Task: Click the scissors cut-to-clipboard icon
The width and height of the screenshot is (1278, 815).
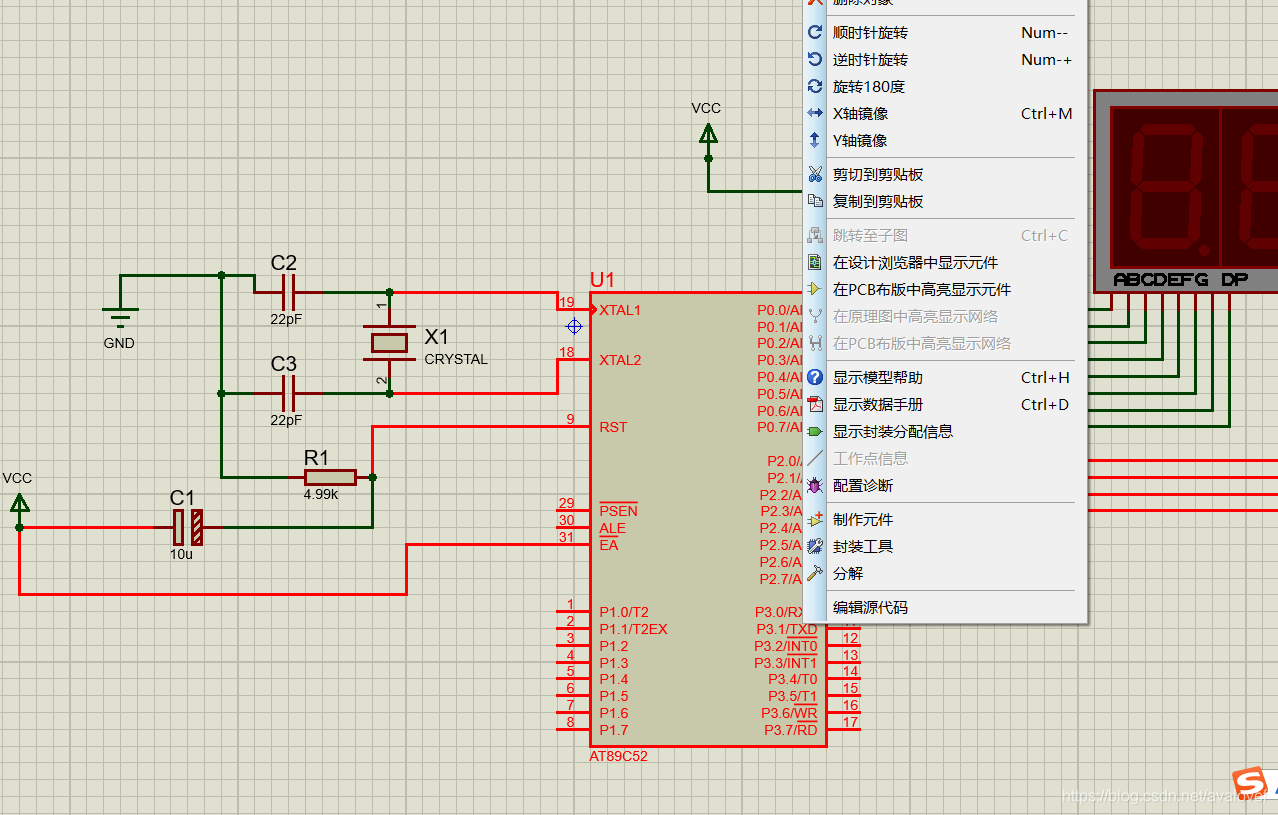Action: tap(815, 175)
